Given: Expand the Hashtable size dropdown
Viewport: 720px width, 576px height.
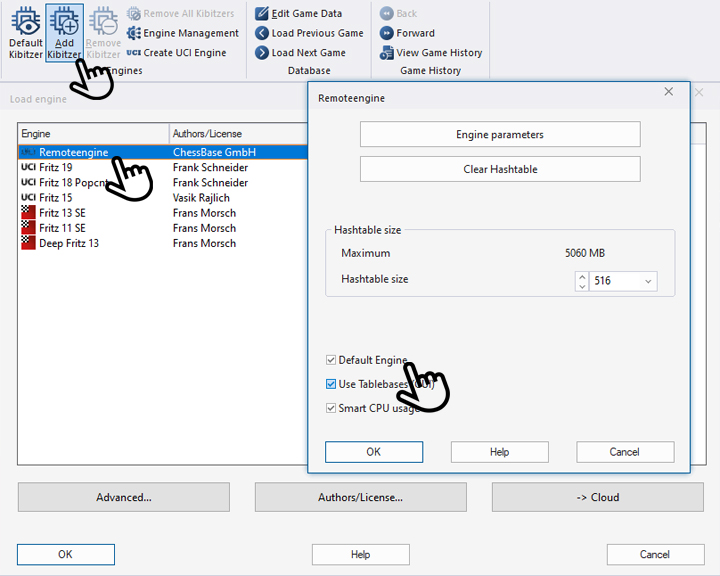Looking at the screenshot, I should tap(648, 281).
